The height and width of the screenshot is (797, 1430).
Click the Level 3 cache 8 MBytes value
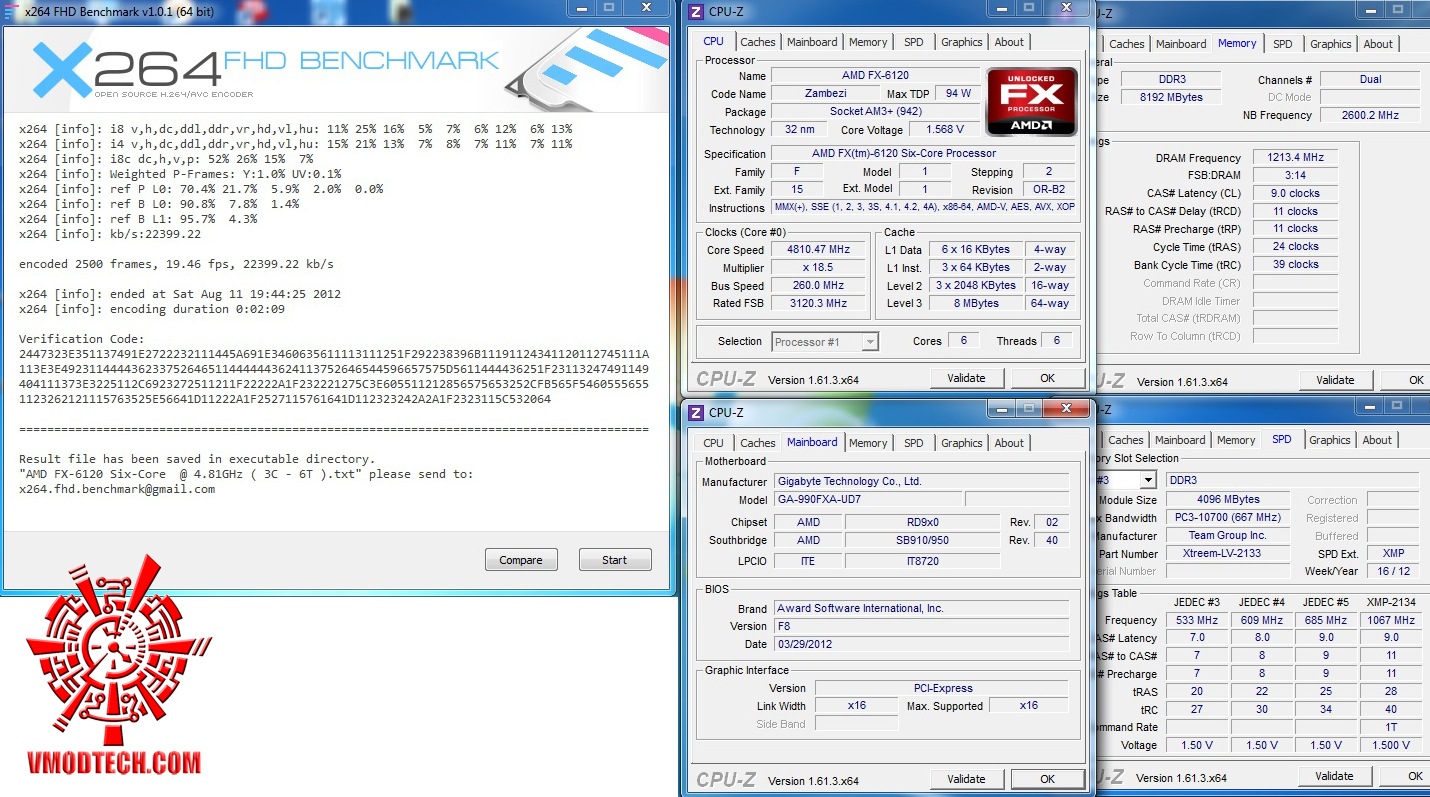(976, 304)
